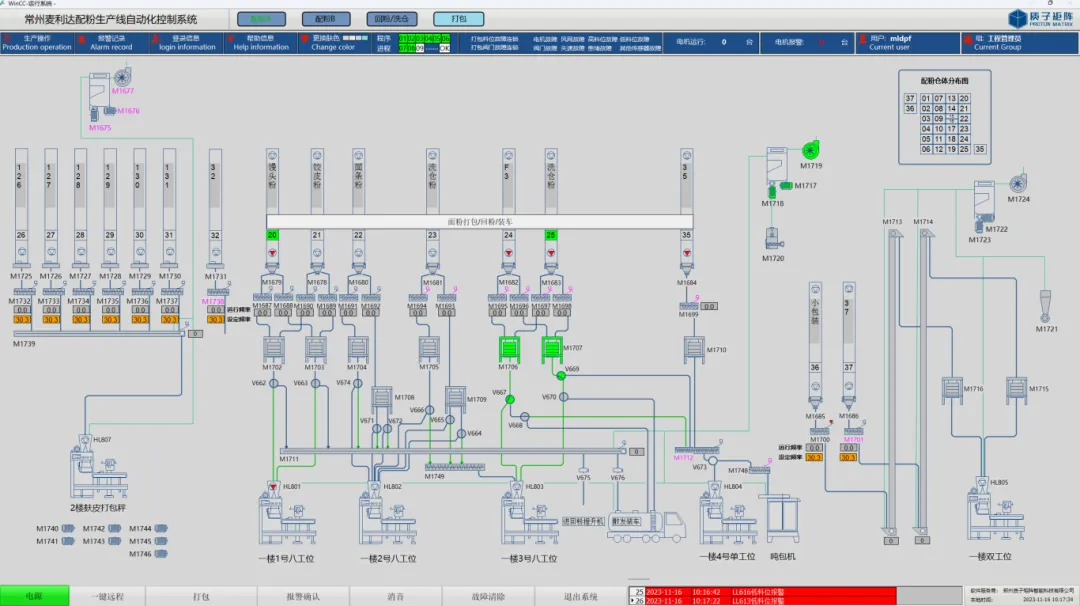Click the M1740 motor icon
Screen dimensions: 1080x606
pyautogui.click(x=68, y=529)
